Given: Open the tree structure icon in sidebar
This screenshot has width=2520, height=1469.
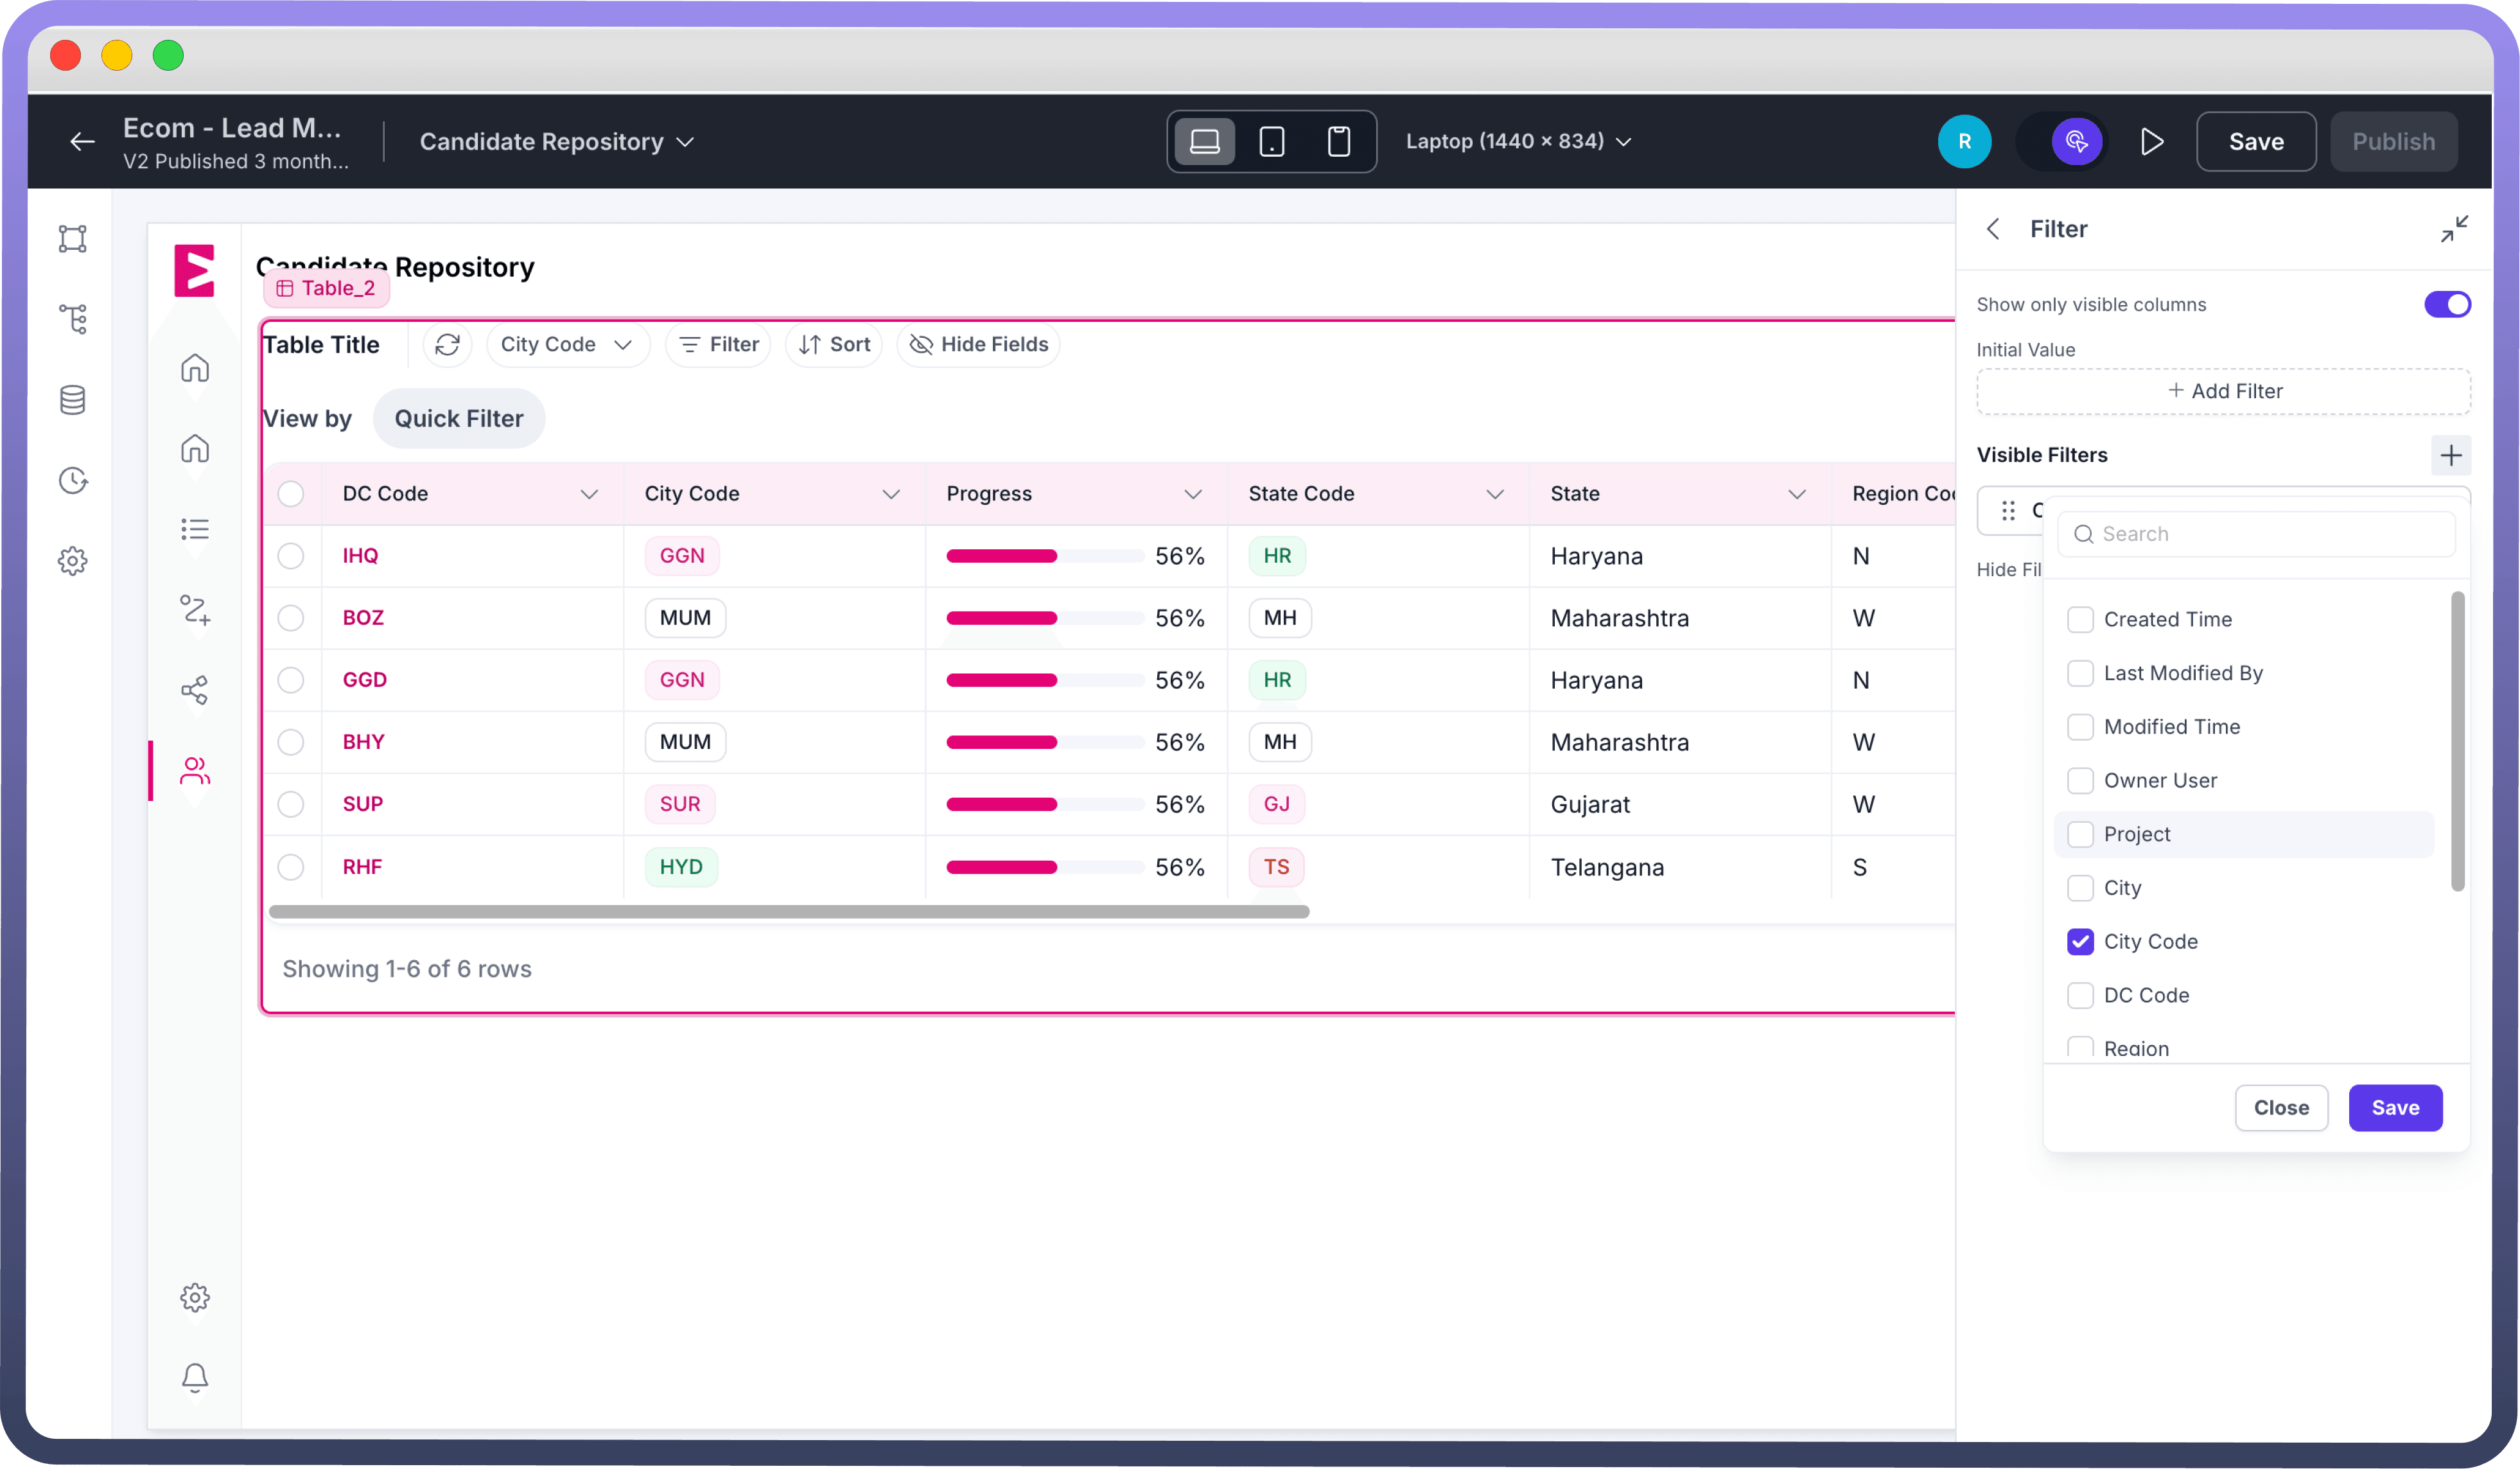Looking at the screenshot, I should click(x=72, y=319).
